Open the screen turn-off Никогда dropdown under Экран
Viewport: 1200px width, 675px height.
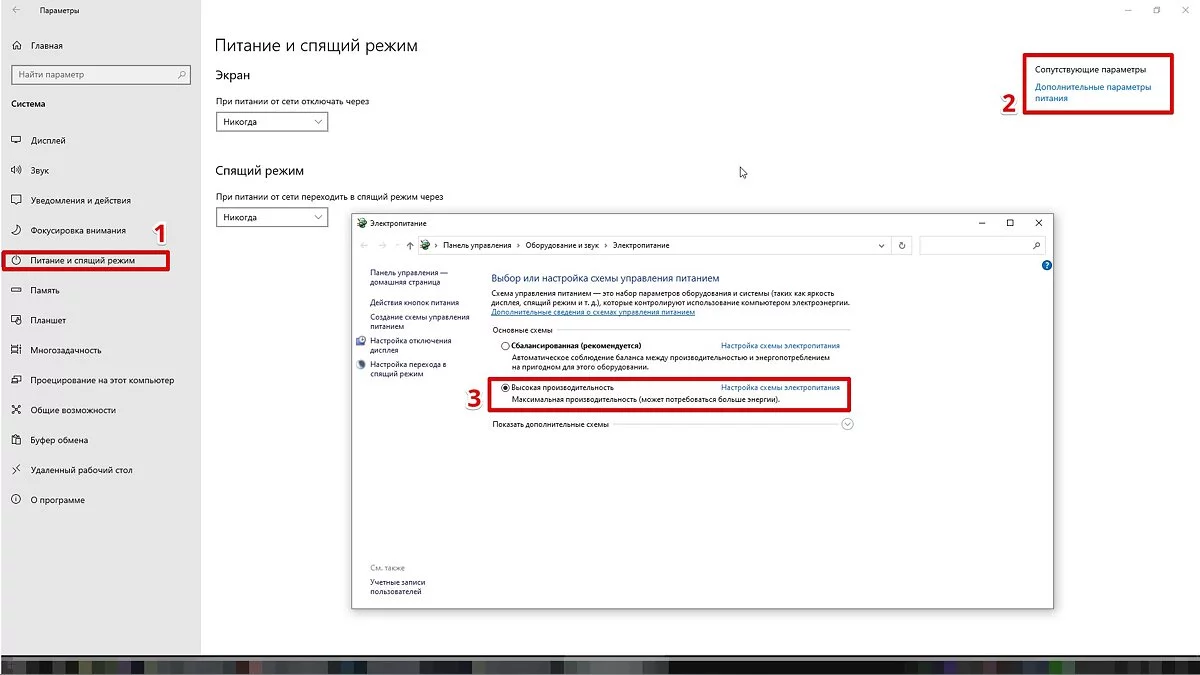(272, 122)
